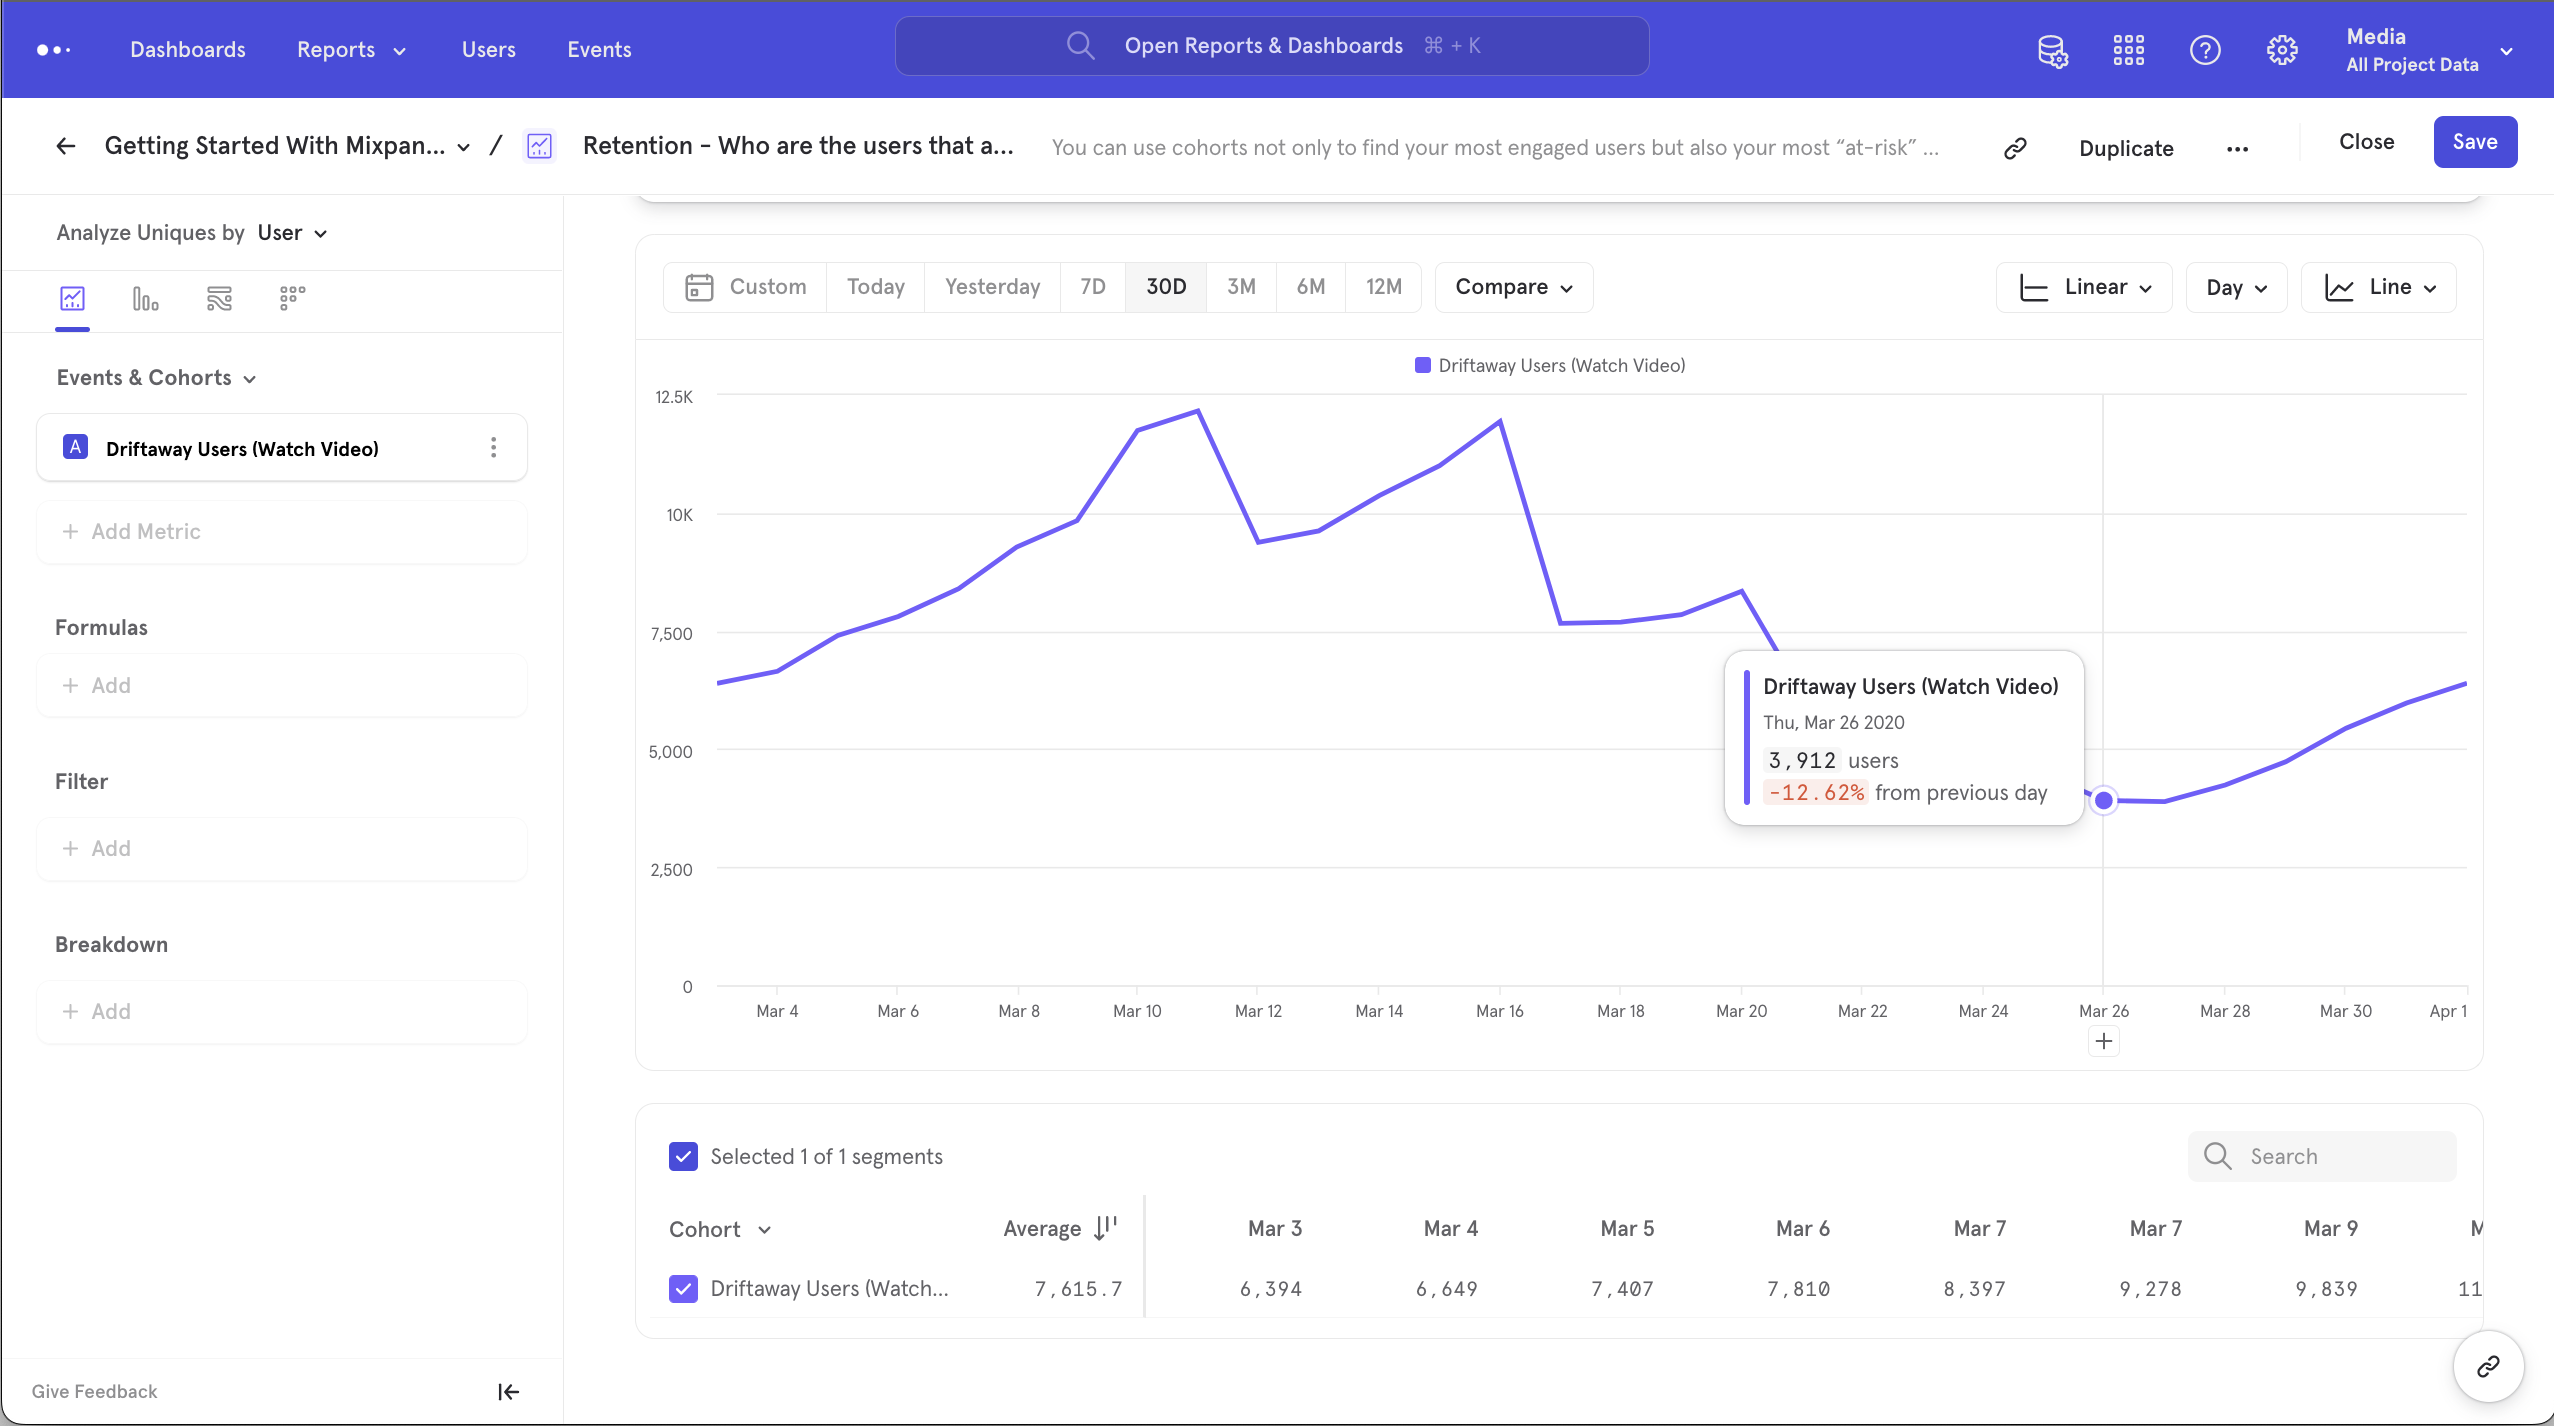2554x1426 pixels.
Task: Copy report link icon in header
Action: tap(2015, 148)
